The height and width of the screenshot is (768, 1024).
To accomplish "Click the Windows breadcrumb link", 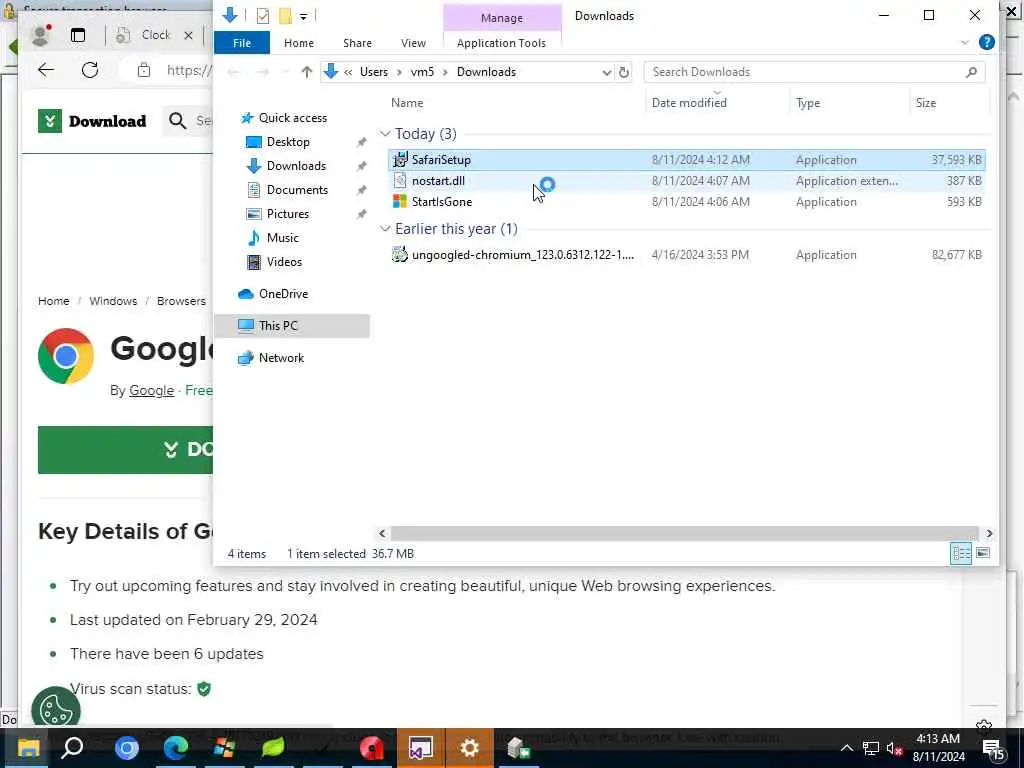I will (x=113, y=301).
